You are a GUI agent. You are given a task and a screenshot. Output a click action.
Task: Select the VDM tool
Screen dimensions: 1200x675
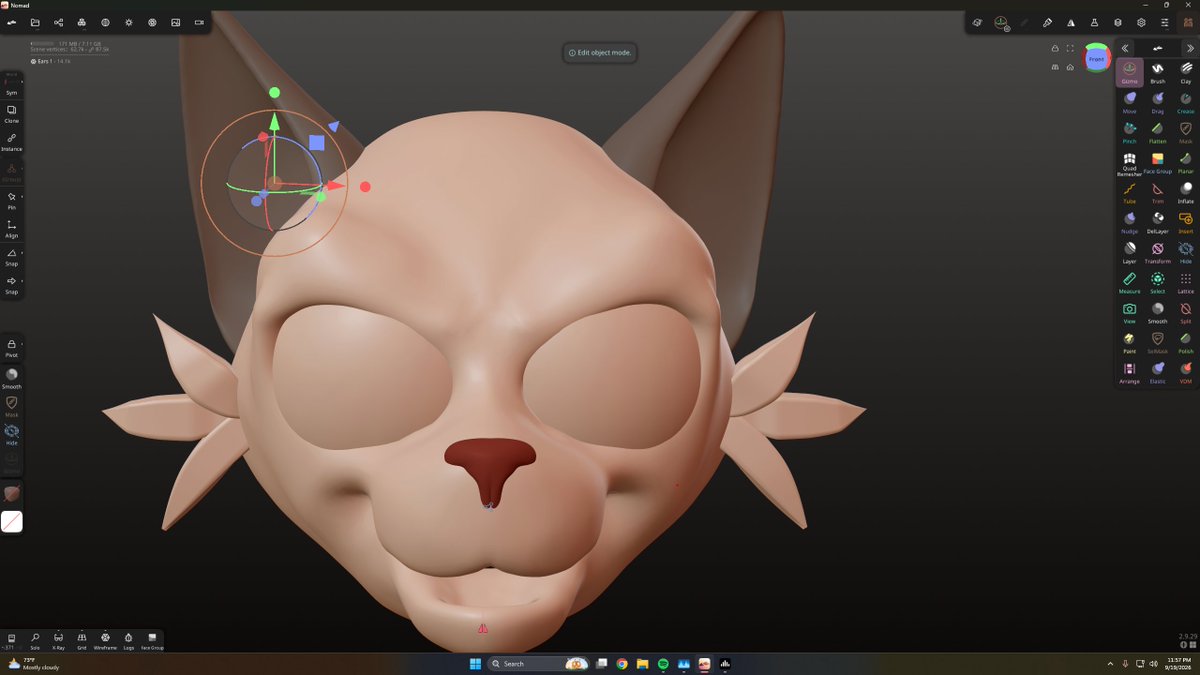[x=1185, y=372]
